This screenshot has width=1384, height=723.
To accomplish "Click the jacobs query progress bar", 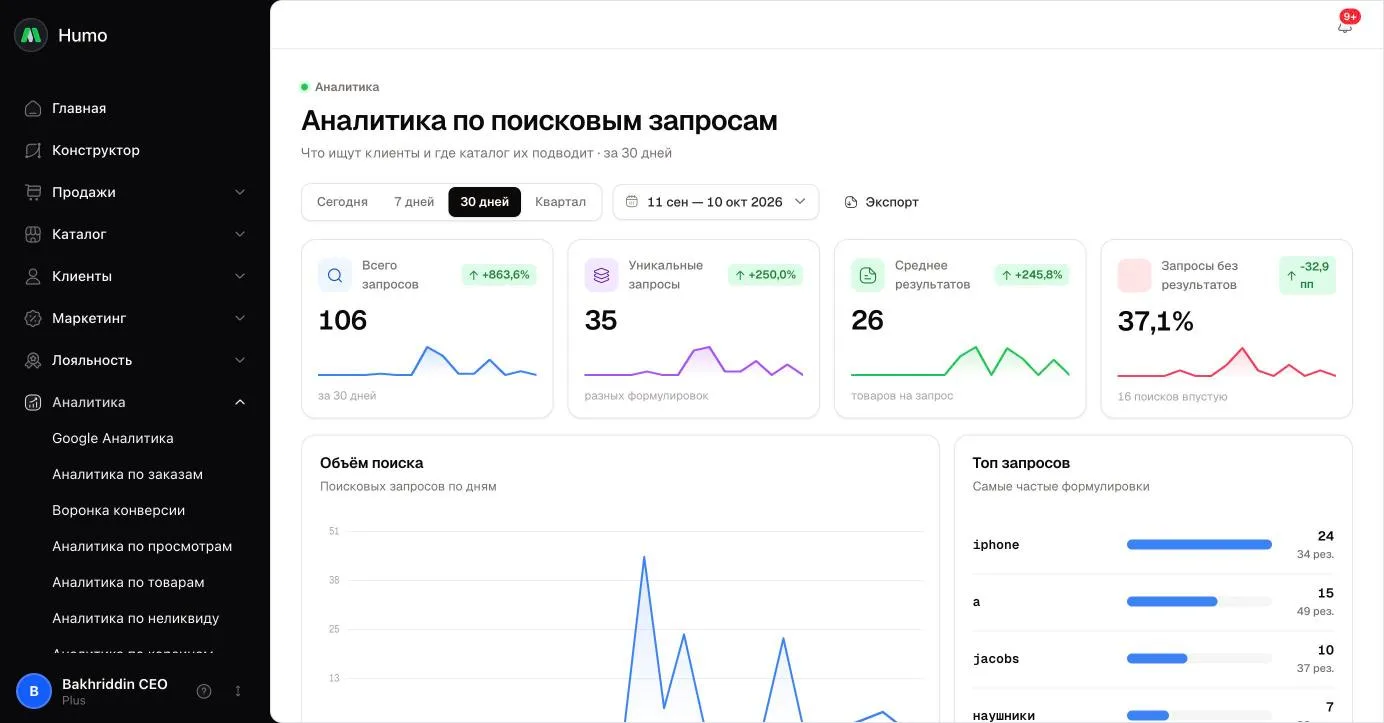I will [x=1199, y=659].
